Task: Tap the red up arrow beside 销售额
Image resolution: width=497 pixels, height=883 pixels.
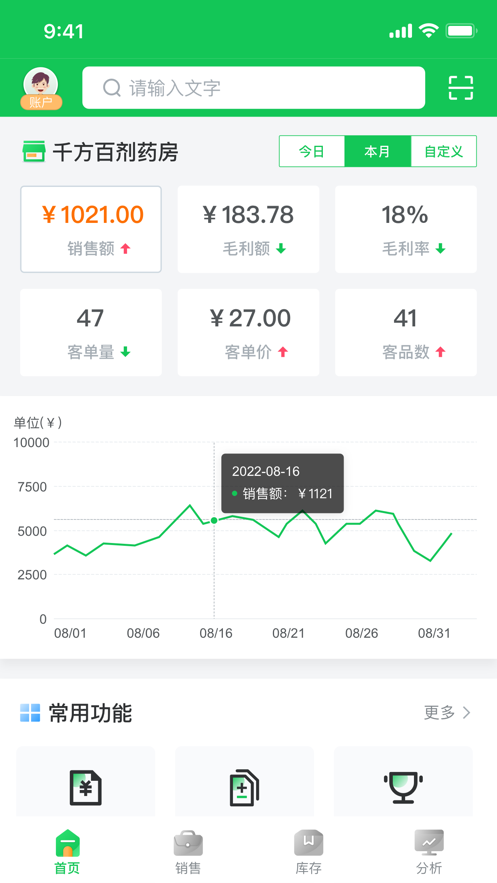Action: click(126, 248)
